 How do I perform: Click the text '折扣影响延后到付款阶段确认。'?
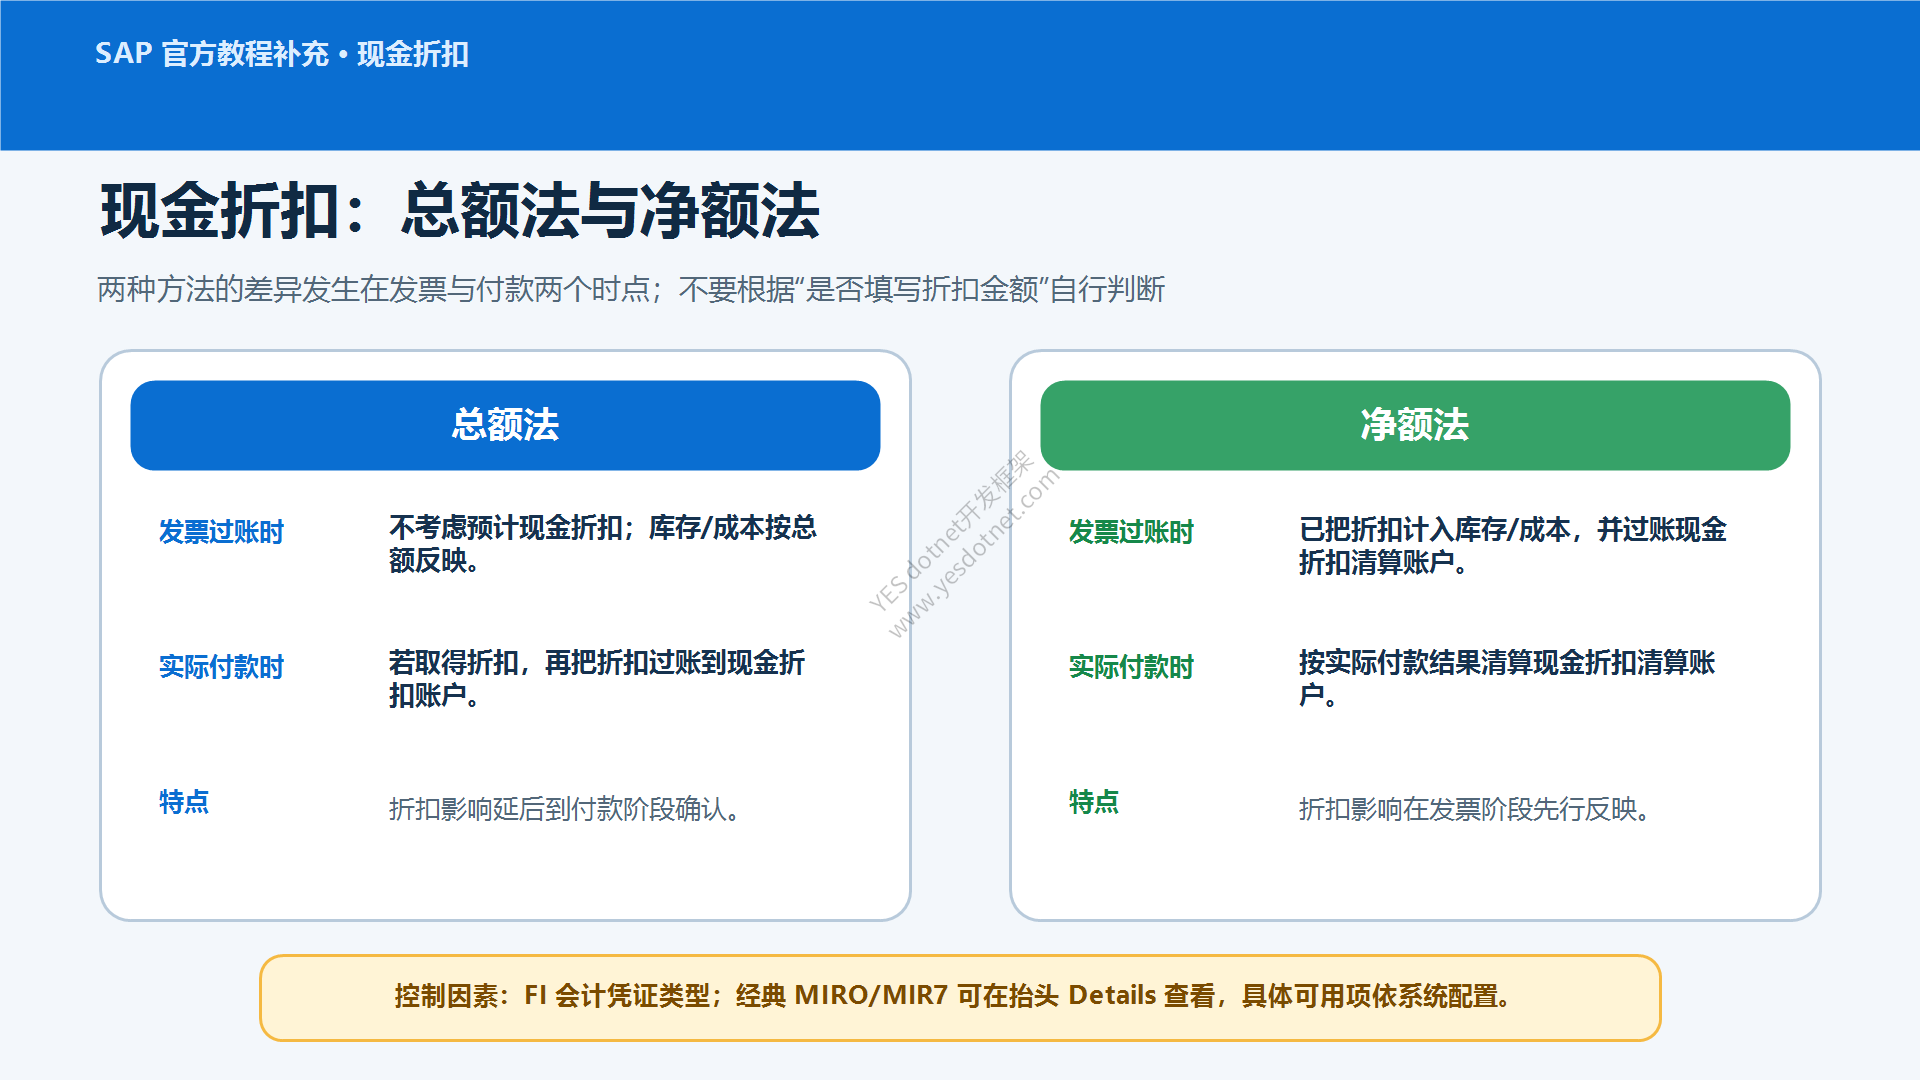(565, 809)
